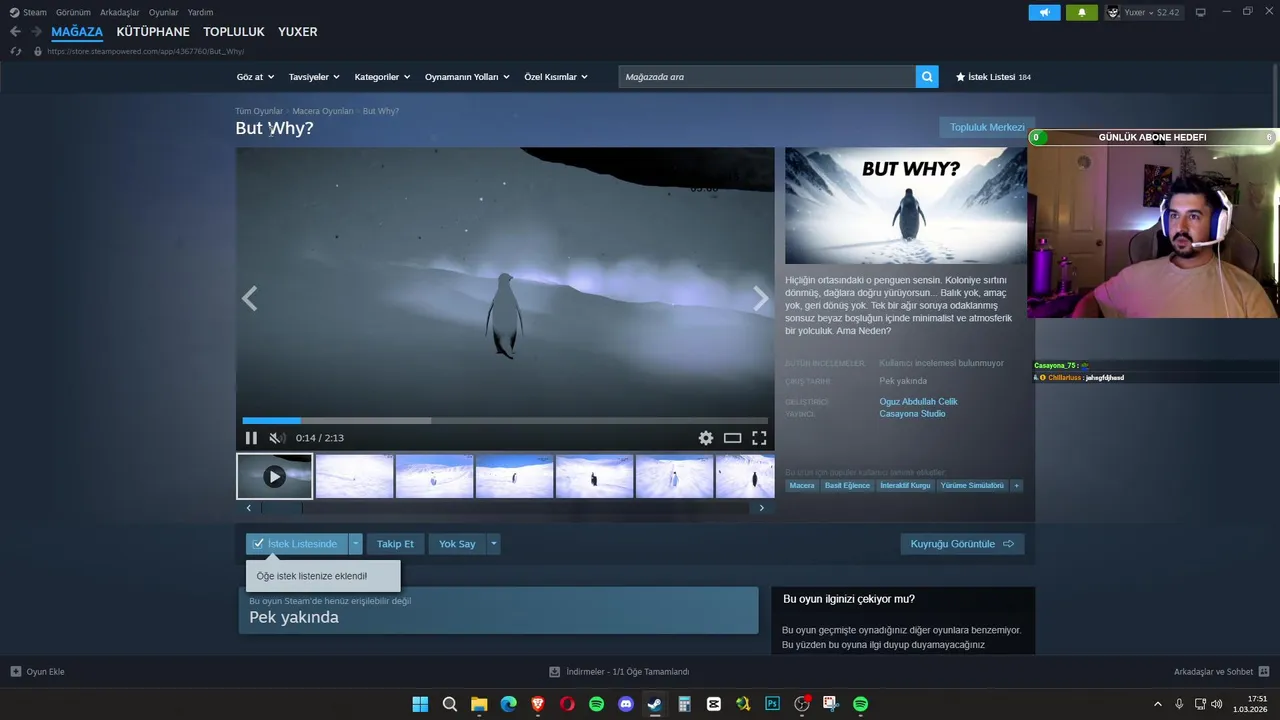Switch to the YUXER profile tab
The height and width of the screenshot is (720, 1280).
(x=298, y=32)
